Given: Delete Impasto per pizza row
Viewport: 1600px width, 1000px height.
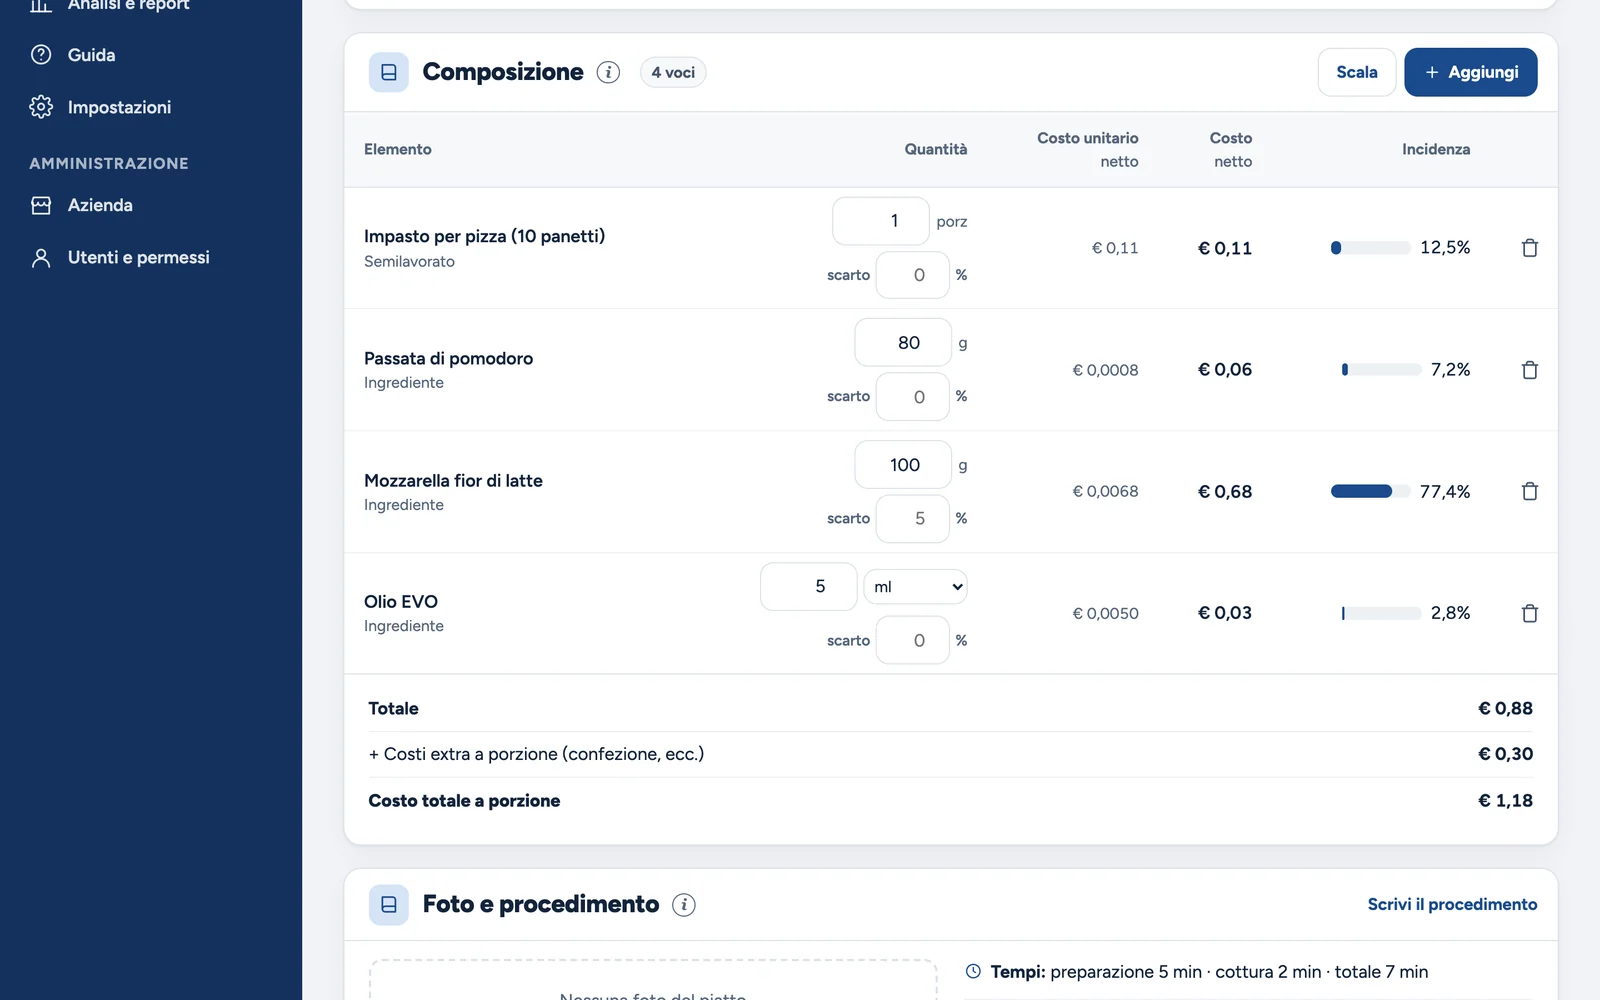Looking at the screenshot, I should point(1530,248).
